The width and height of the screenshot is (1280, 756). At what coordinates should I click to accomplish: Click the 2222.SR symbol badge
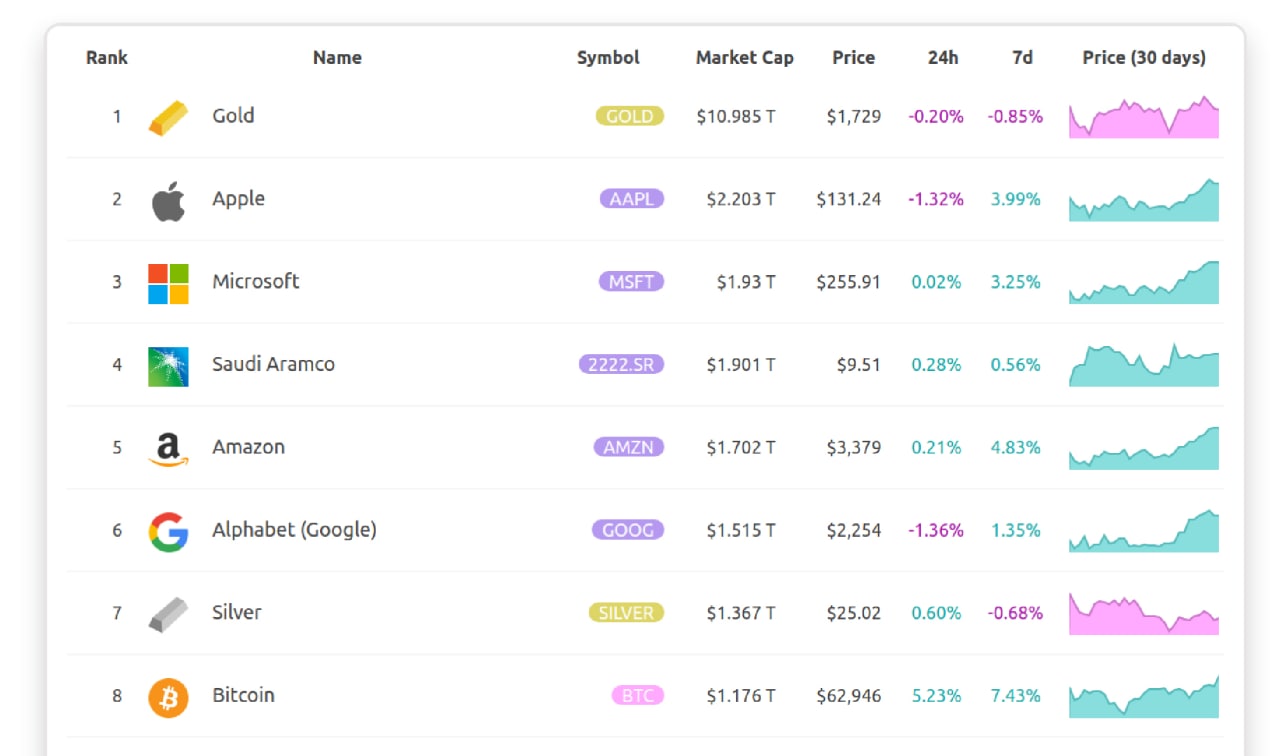[621, 365]
